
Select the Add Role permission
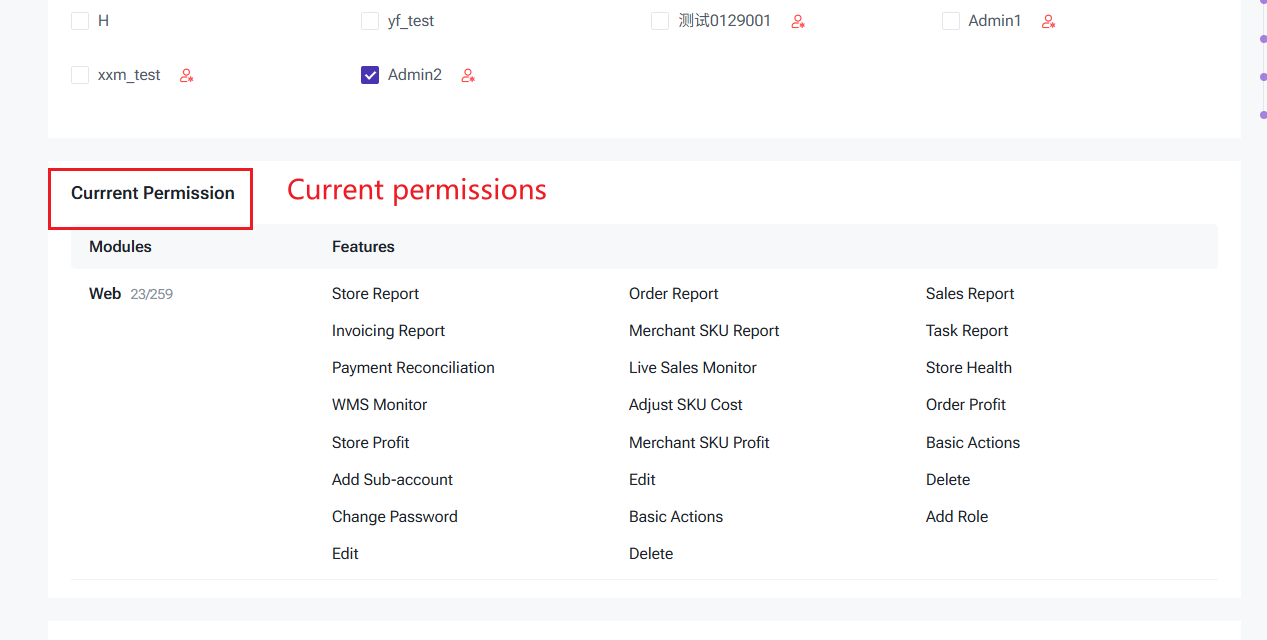(x=956, y=517)
